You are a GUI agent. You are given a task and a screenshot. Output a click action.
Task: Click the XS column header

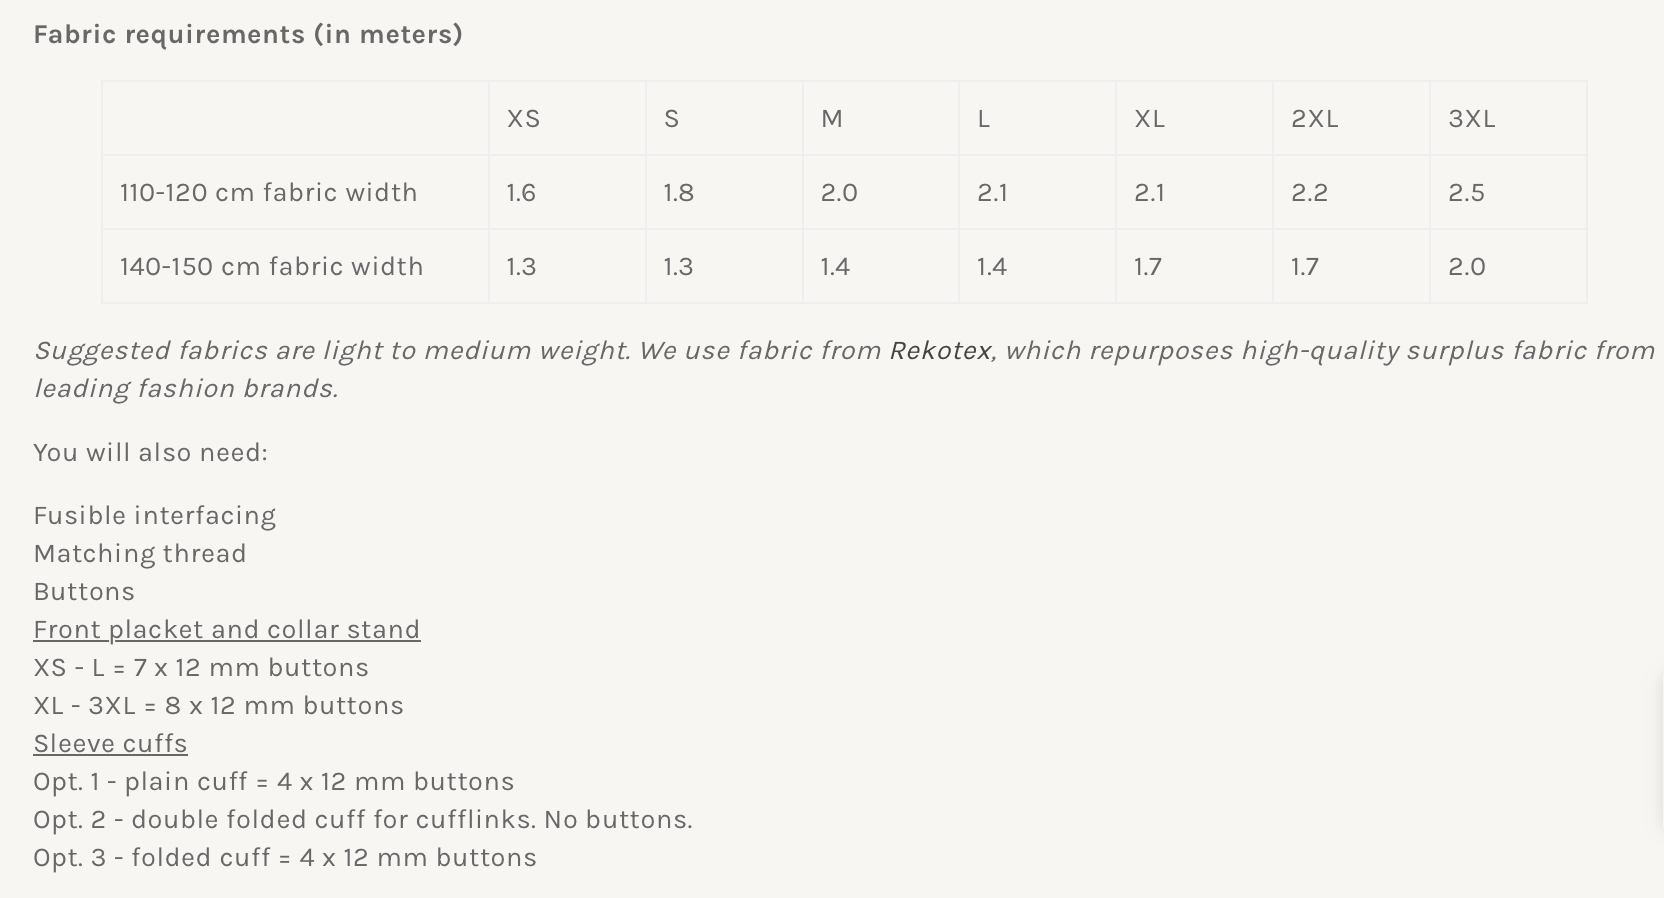pyautogui.click(x=523, y=119)
